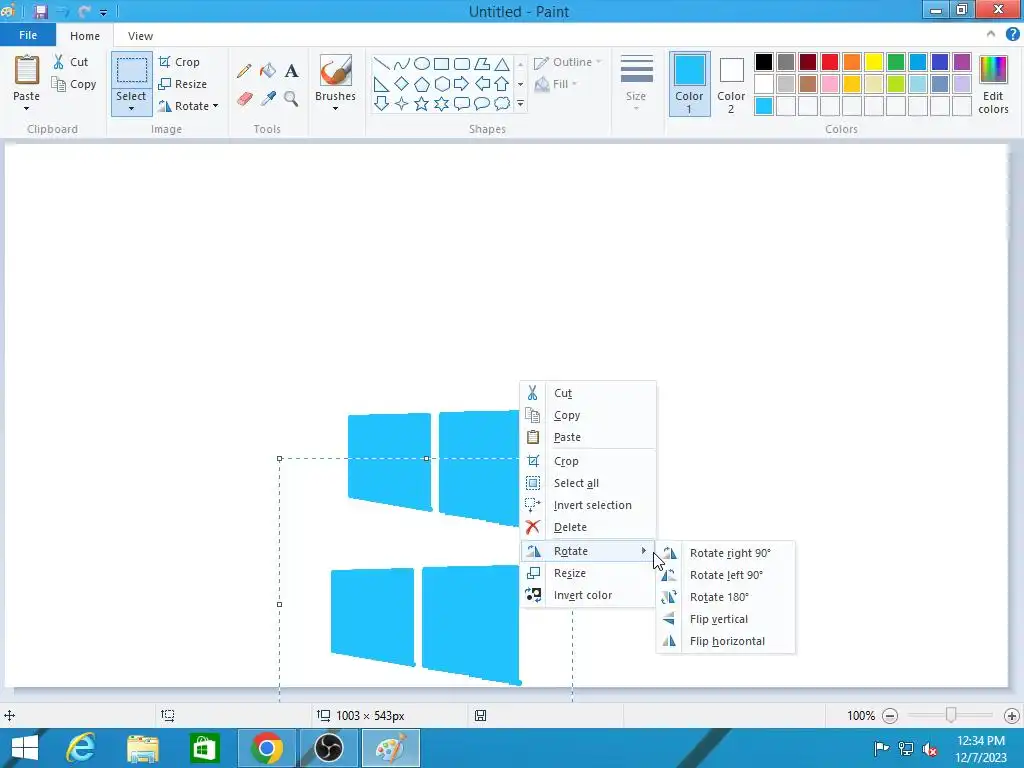Select Color 2 button
Image resolution: width=1024 pixels, height=768 pixels.
click(x=731, y=84)
